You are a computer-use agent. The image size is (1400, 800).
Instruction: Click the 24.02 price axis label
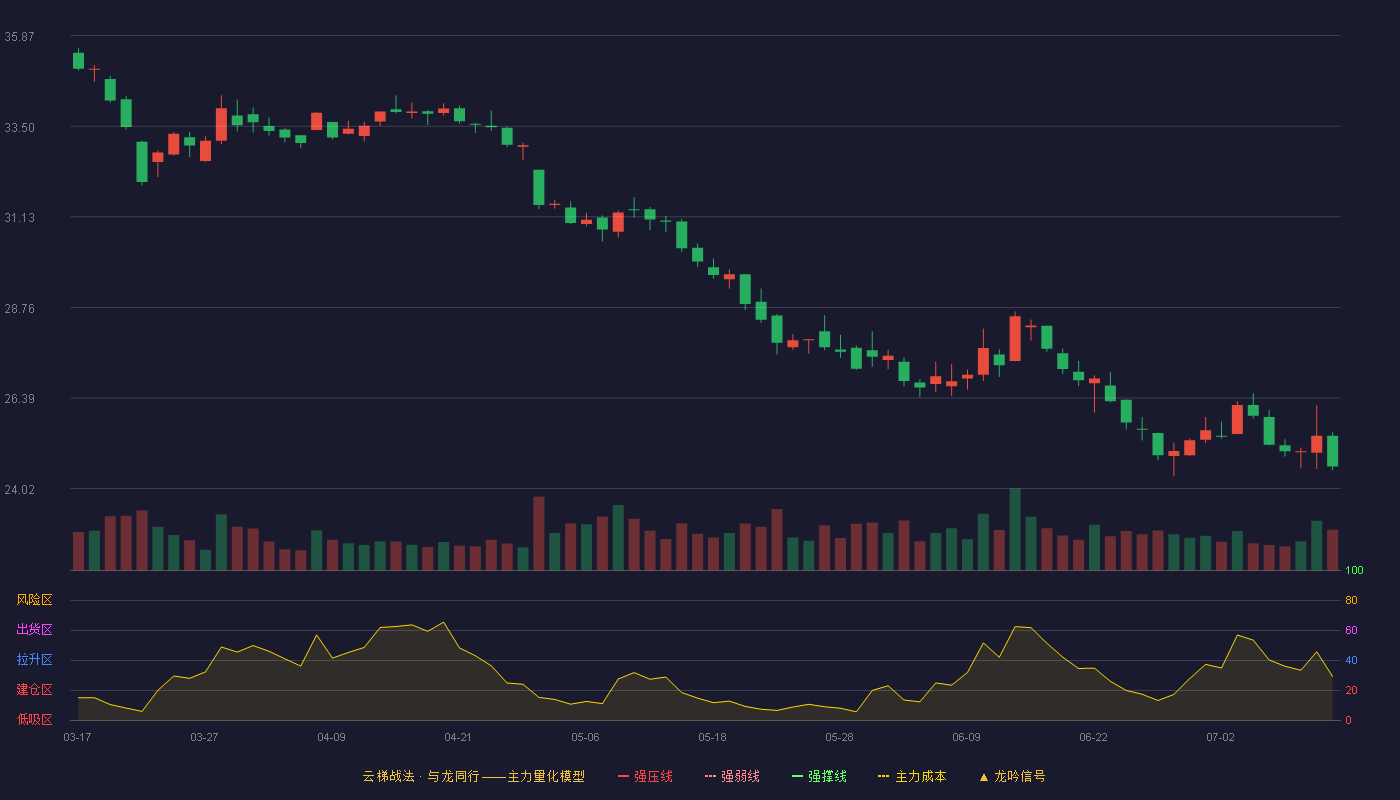pos(19,489)
